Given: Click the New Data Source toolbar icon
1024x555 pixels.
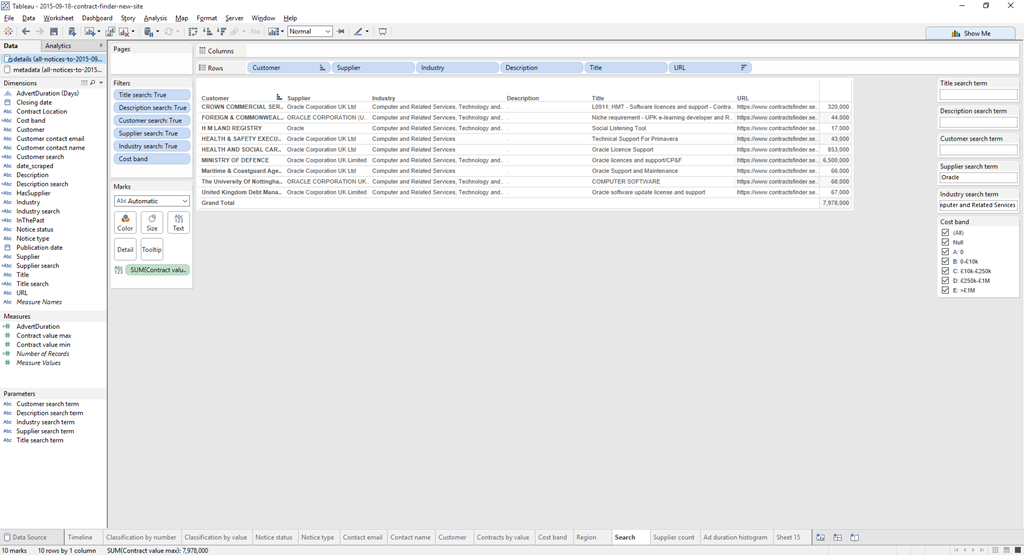Looking at the screenshot, I should coord(72,31).
